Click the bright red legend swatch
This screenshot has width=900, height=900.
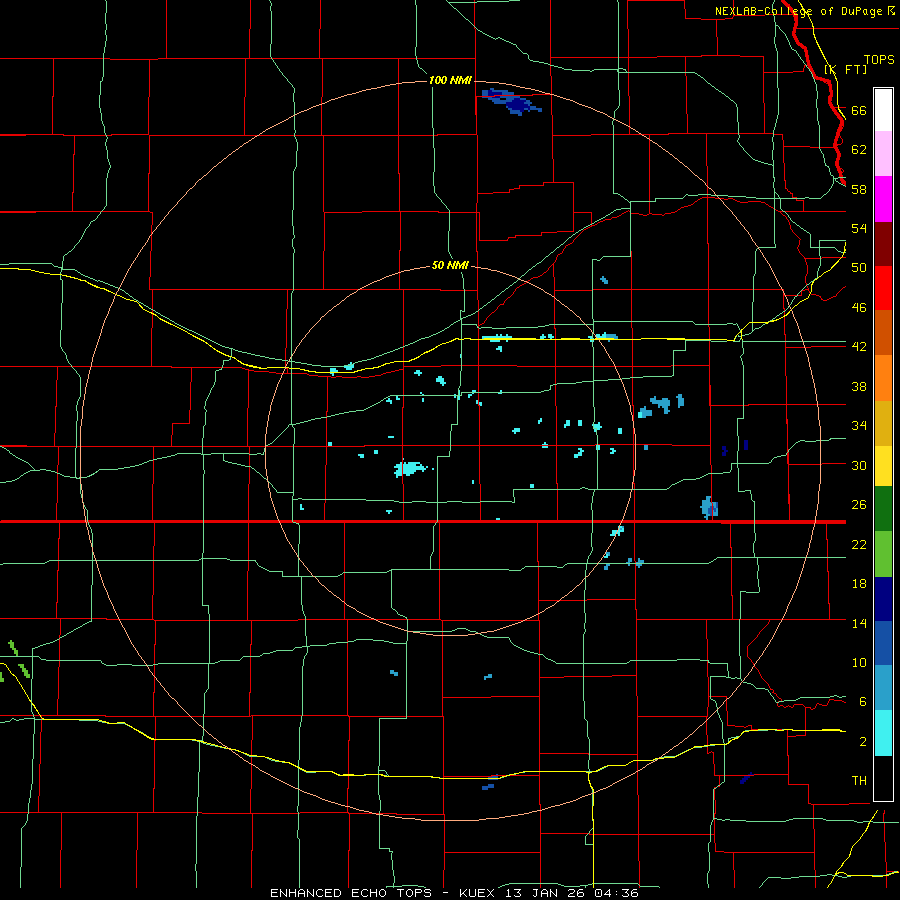(x=883, y=288)
